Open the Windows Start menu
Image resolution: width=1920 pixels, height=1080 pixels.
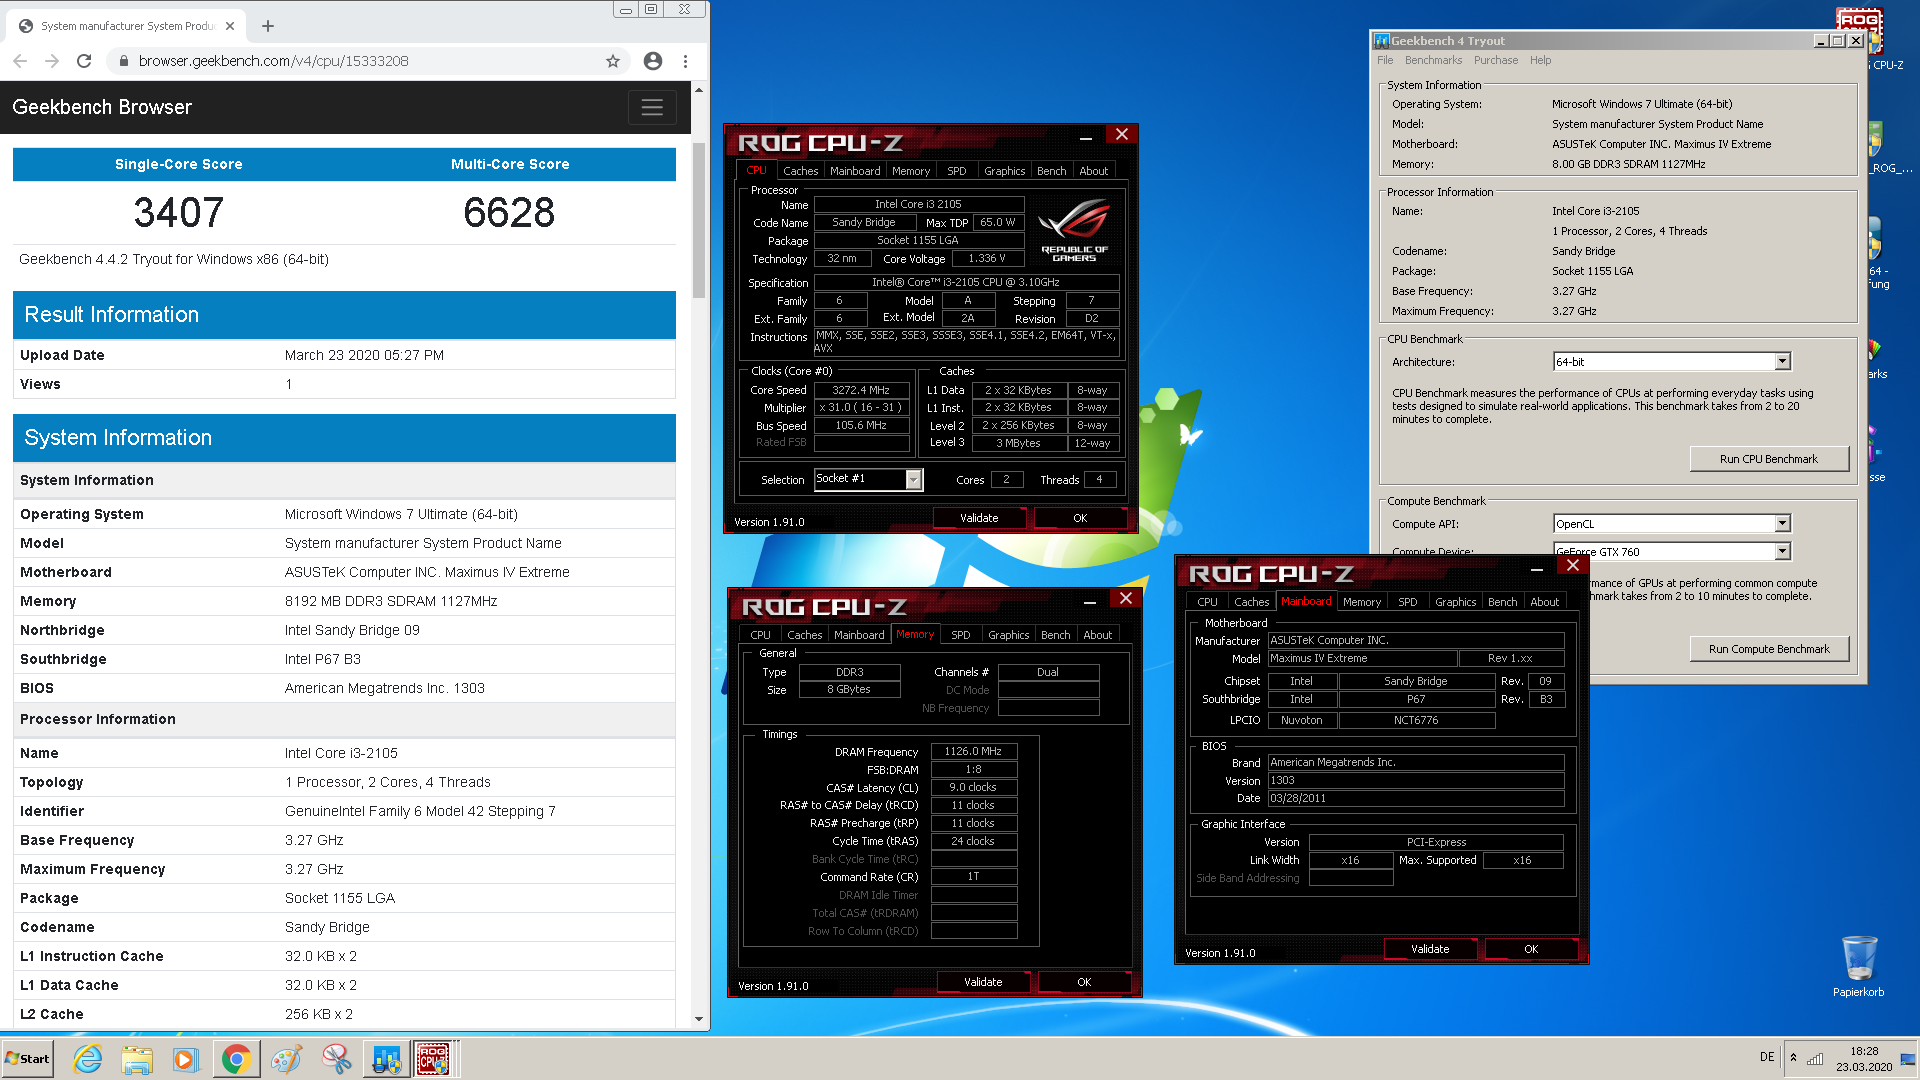(28, 1058)
